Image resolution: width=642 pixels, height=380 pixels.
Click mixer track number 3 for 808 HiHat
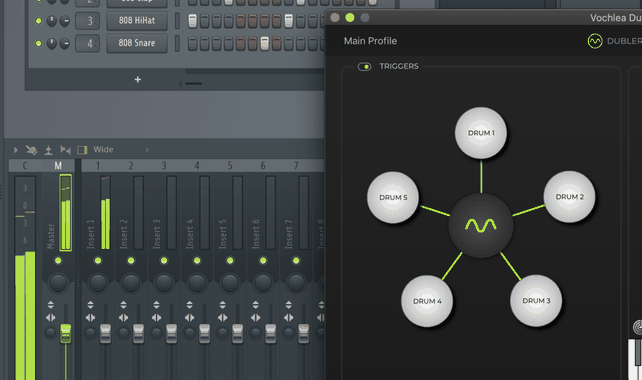tap(88, 20)
